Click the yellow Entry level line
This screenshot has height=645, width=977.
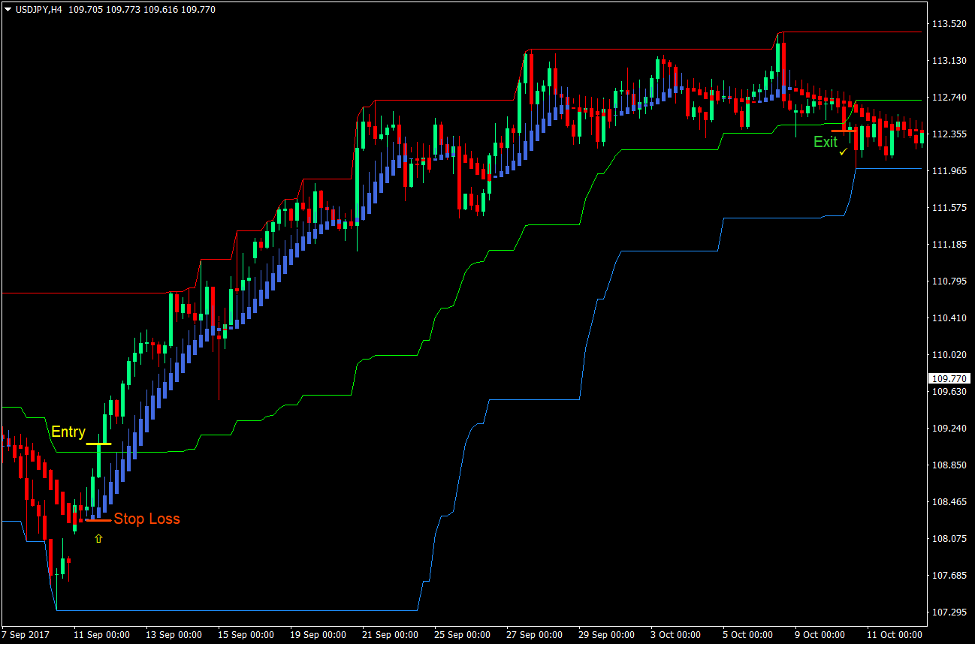[x=98, y=444]
